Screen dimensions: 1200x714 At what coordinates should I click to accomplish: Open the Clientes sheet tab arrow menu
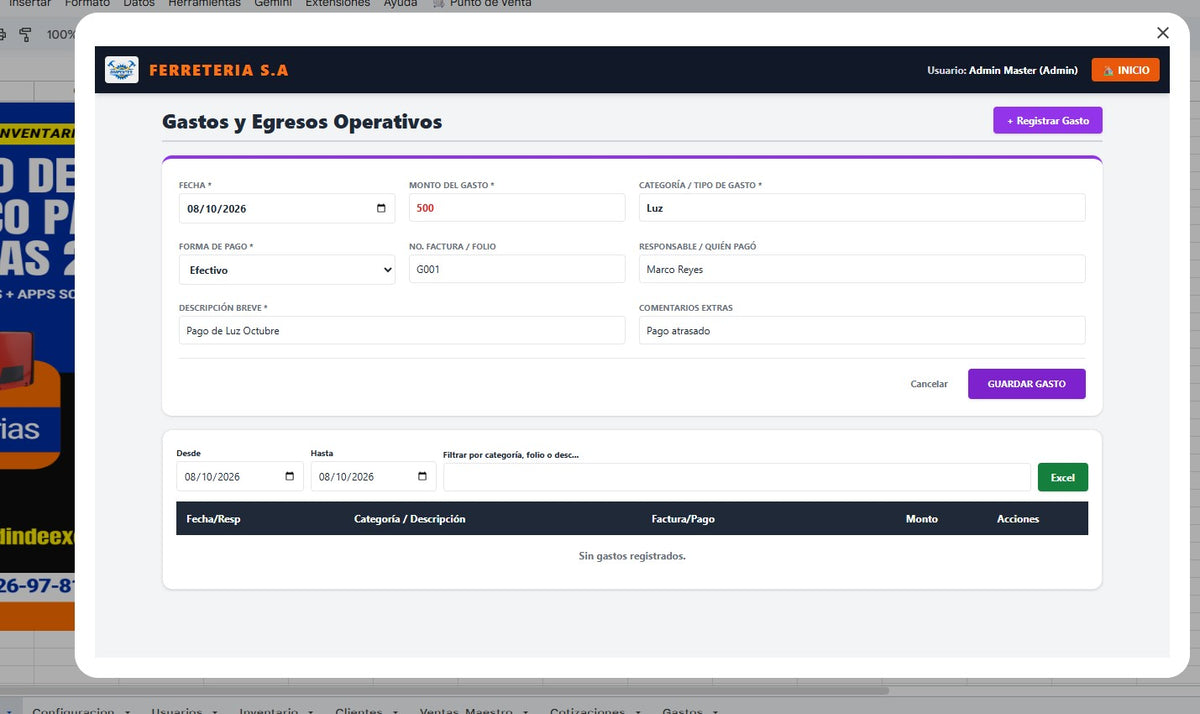point(396,711)
